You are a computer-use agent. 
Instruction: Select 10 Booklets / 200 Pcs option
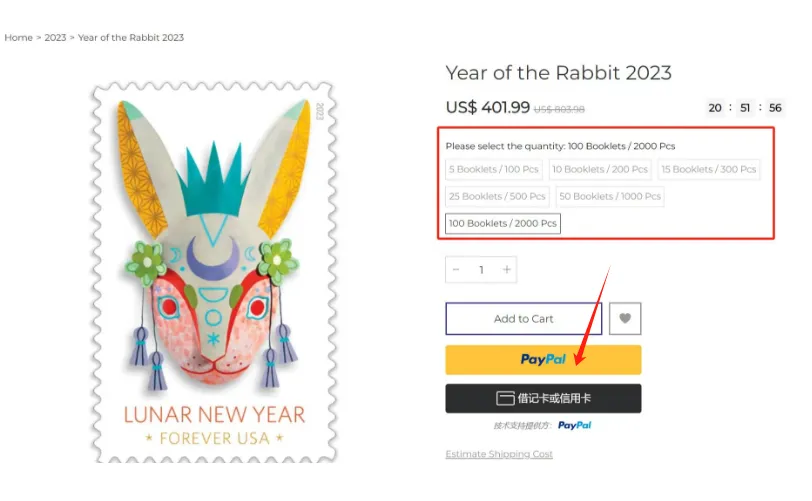tap(600, 169)
